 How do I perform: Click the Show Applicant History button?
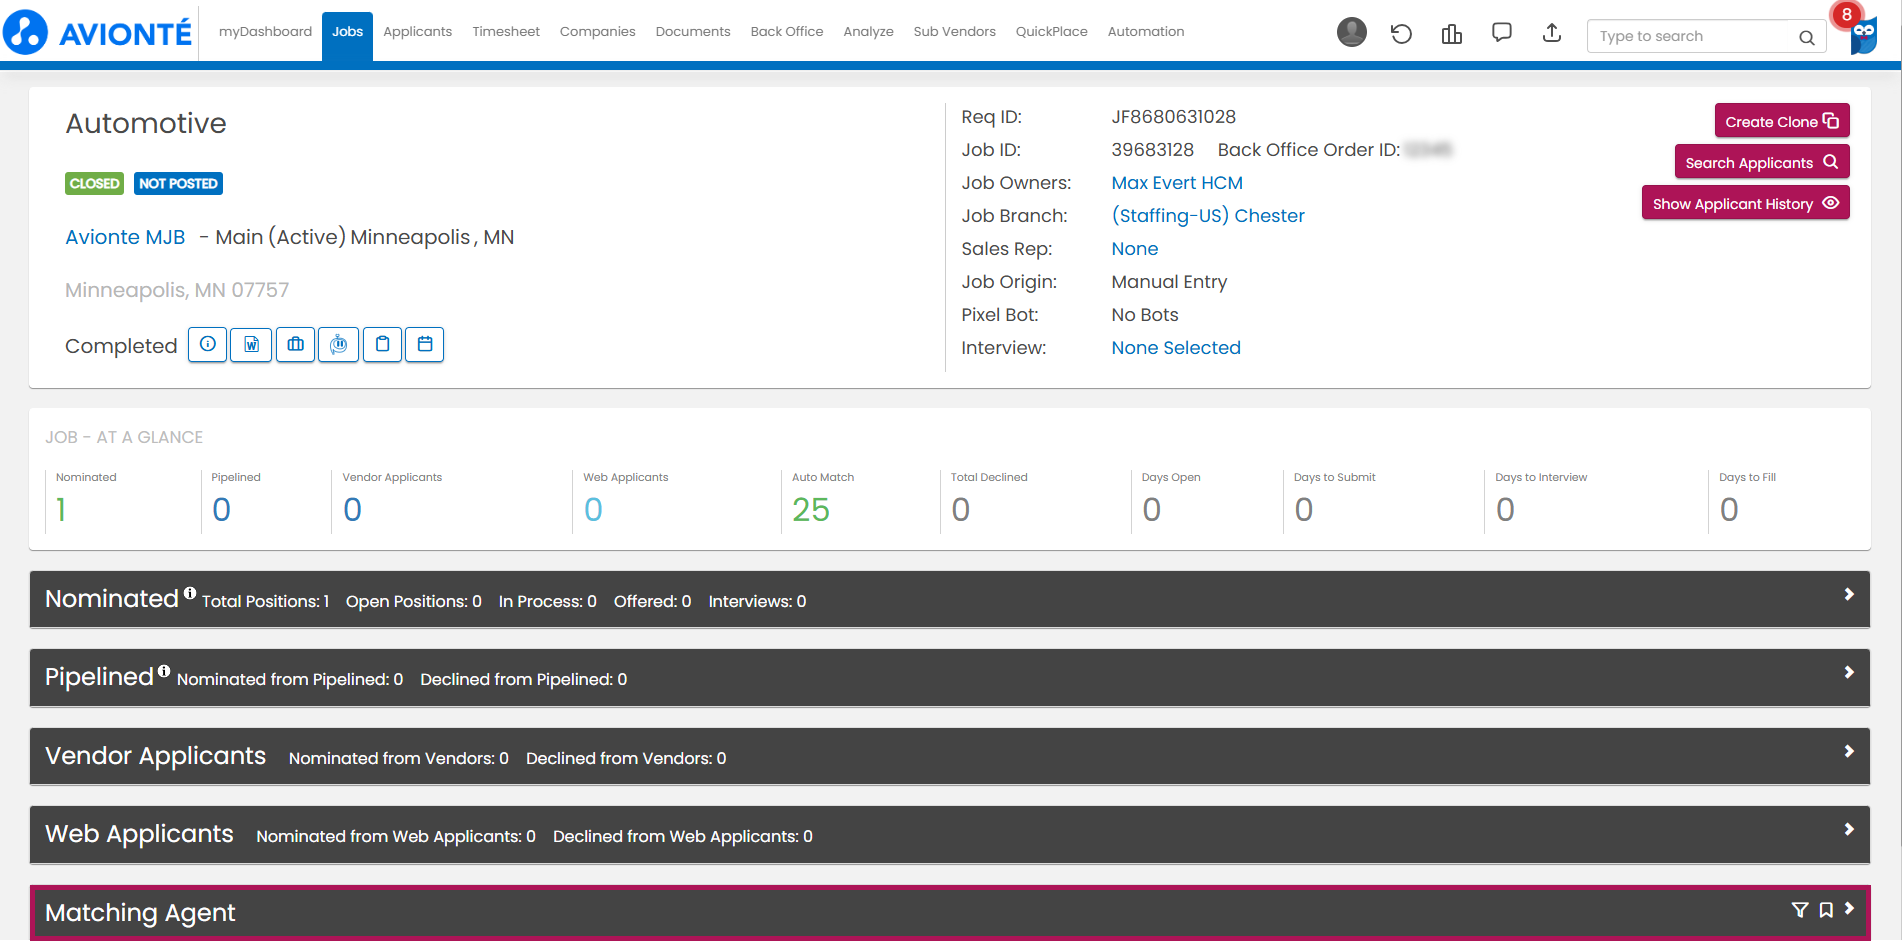click(x=1745, y=203)
